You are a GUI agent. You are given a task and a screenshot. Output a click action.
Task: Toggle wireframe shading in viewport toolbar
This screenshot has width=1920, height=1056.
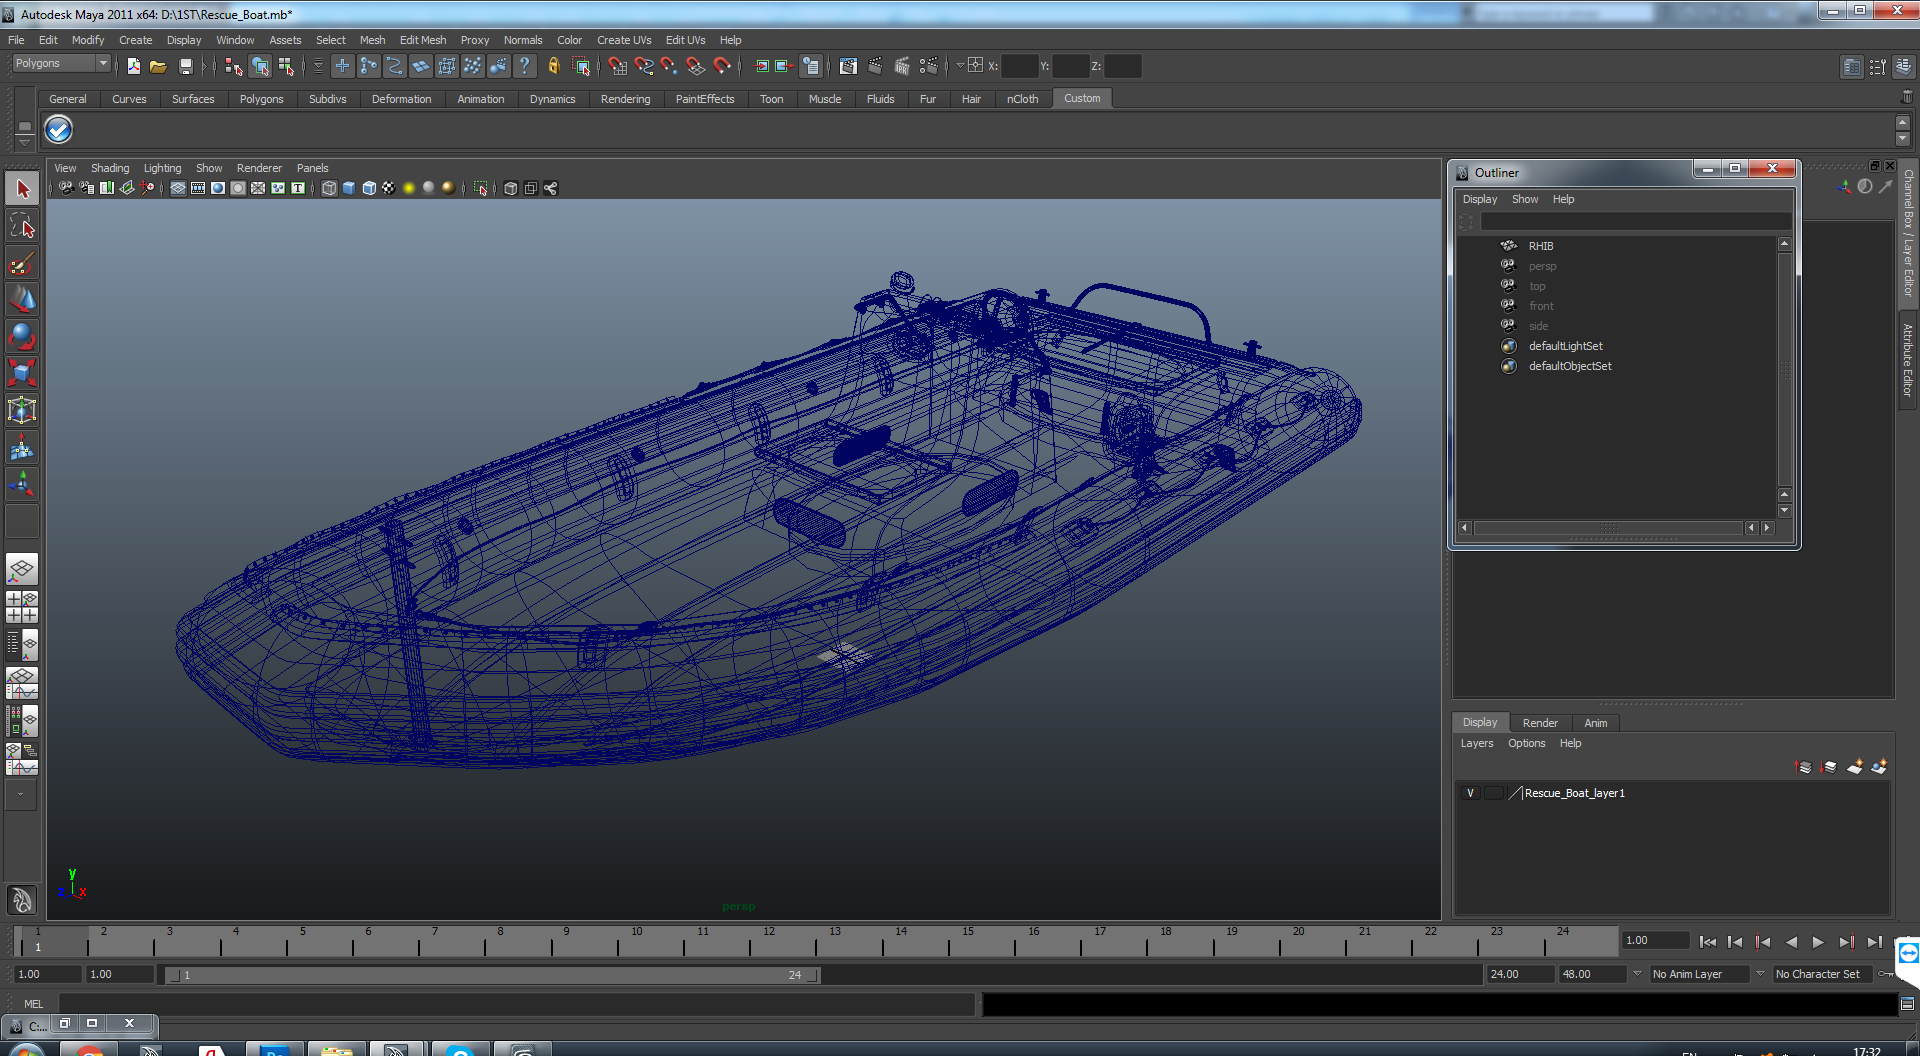point(329,188)
